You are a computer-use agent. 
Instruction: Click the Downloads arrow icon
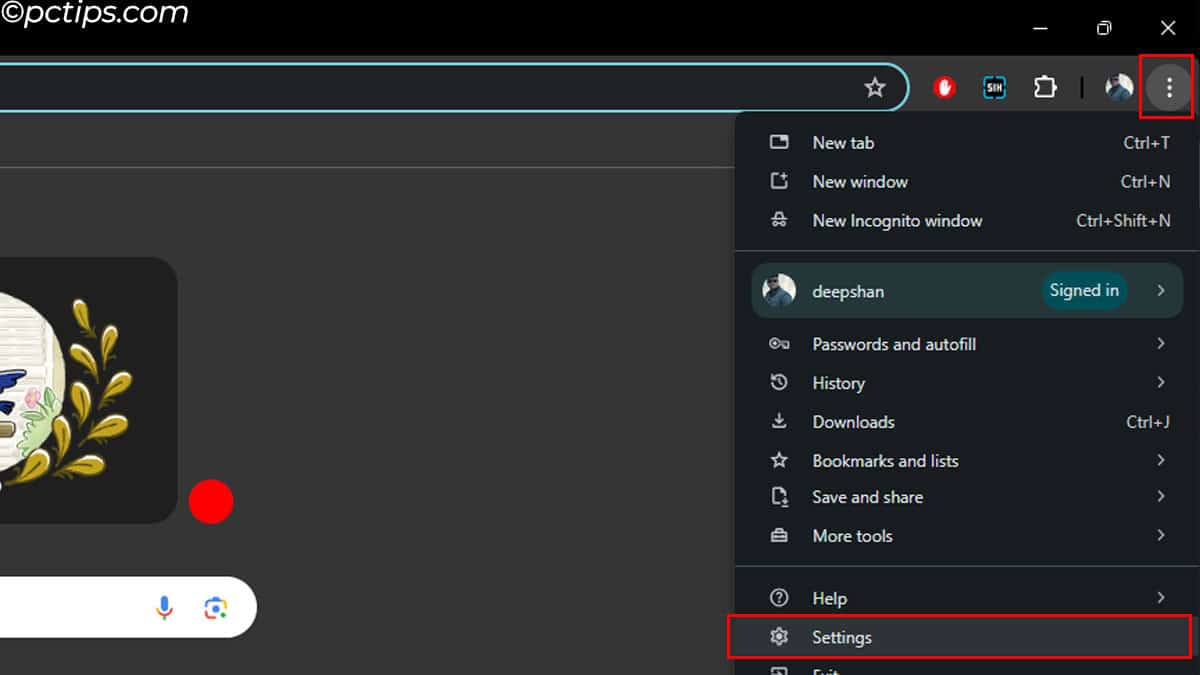pyautogui.click(x=779, y=422)
